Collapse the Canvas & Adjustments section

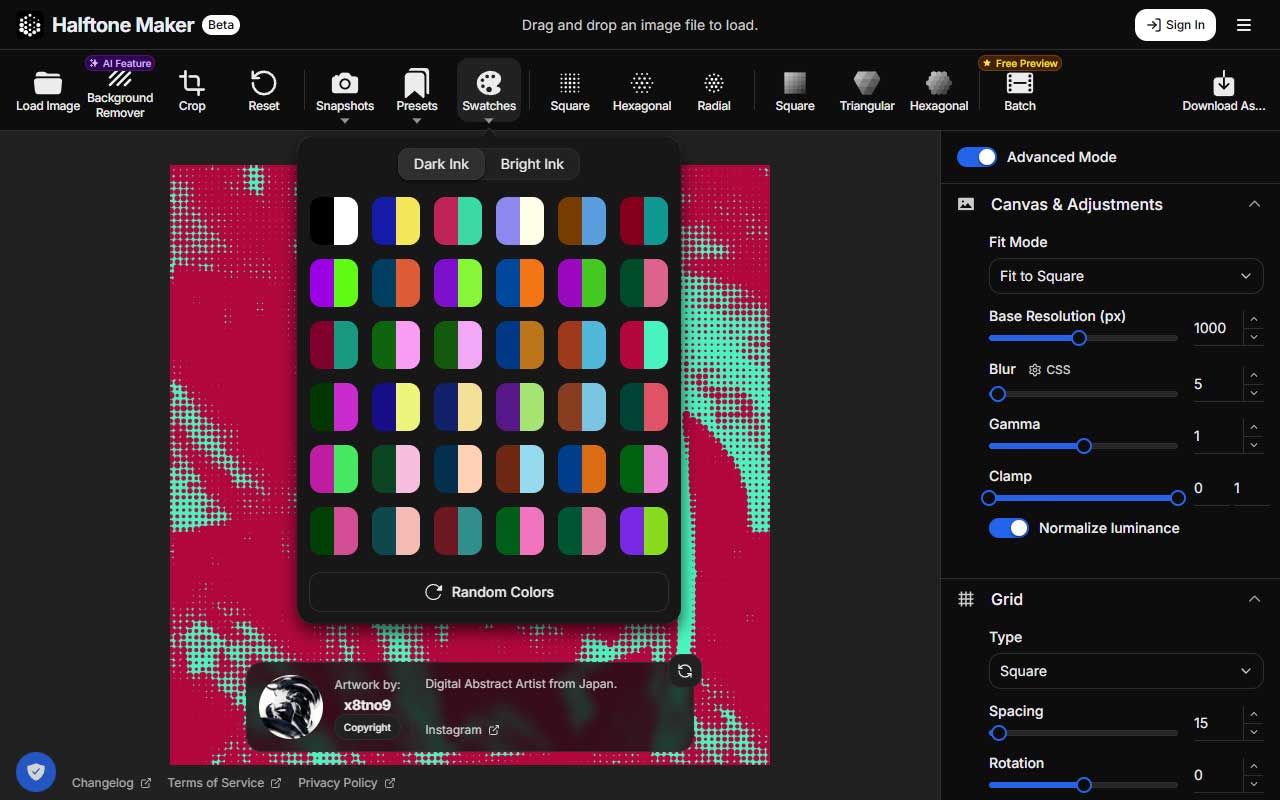1254,204
